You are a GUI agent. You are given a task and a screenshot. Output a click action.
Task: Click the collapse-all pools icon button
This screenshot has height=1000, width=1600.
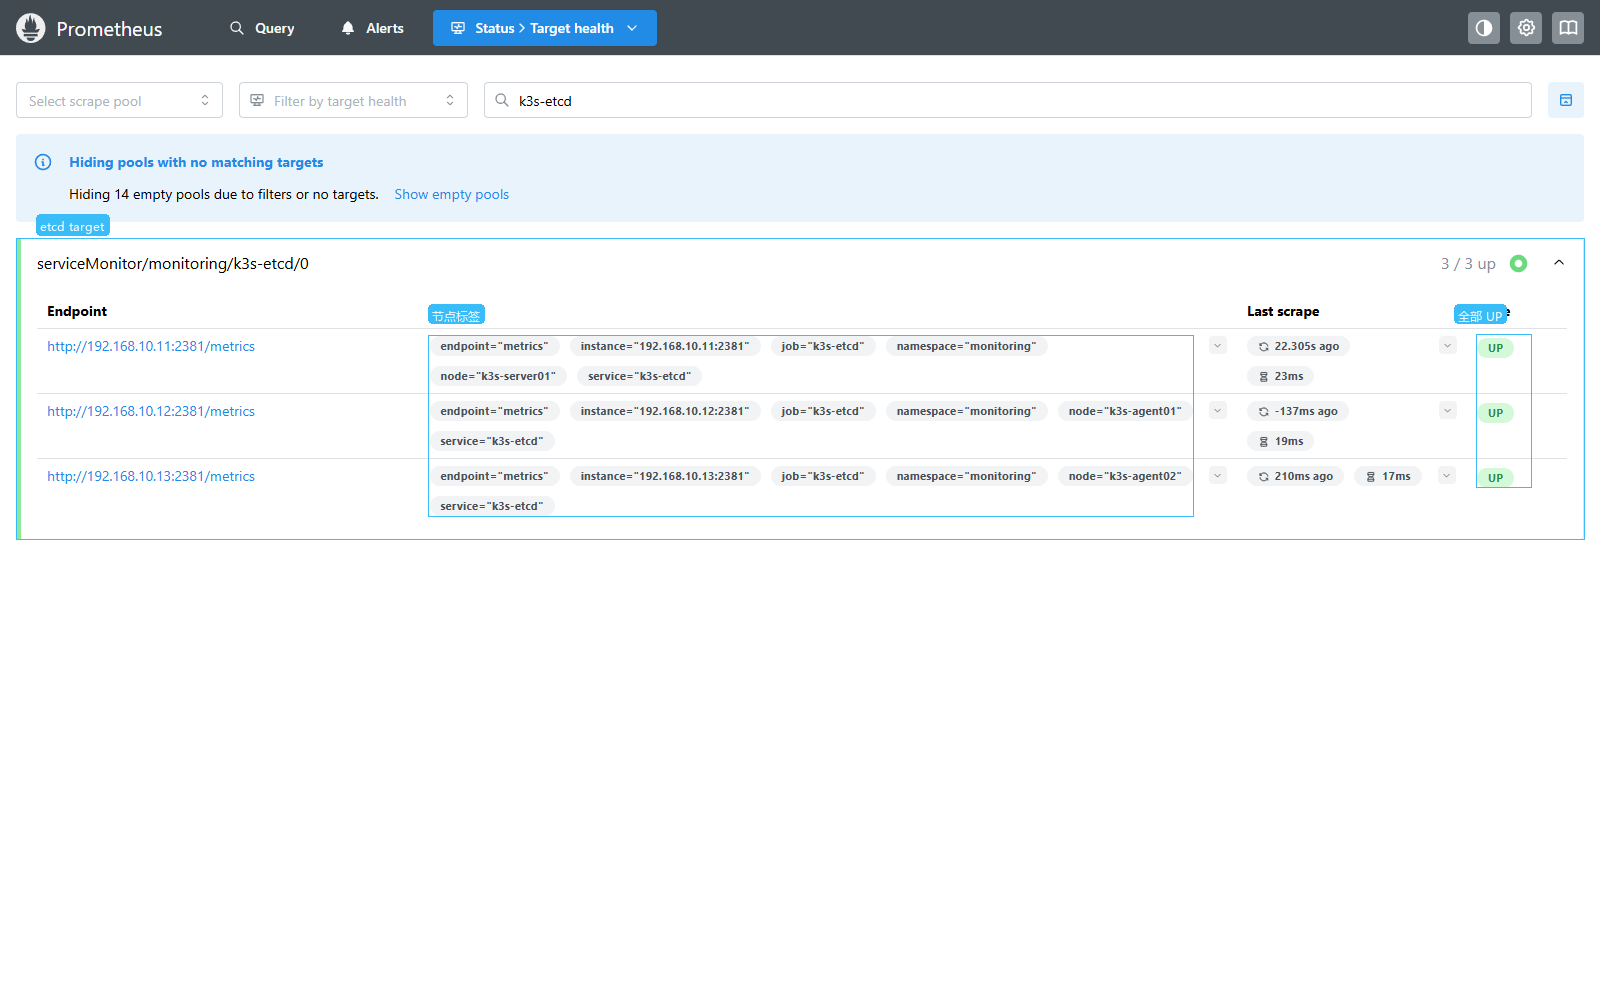pyautogui.click(x=1566, y=100)
